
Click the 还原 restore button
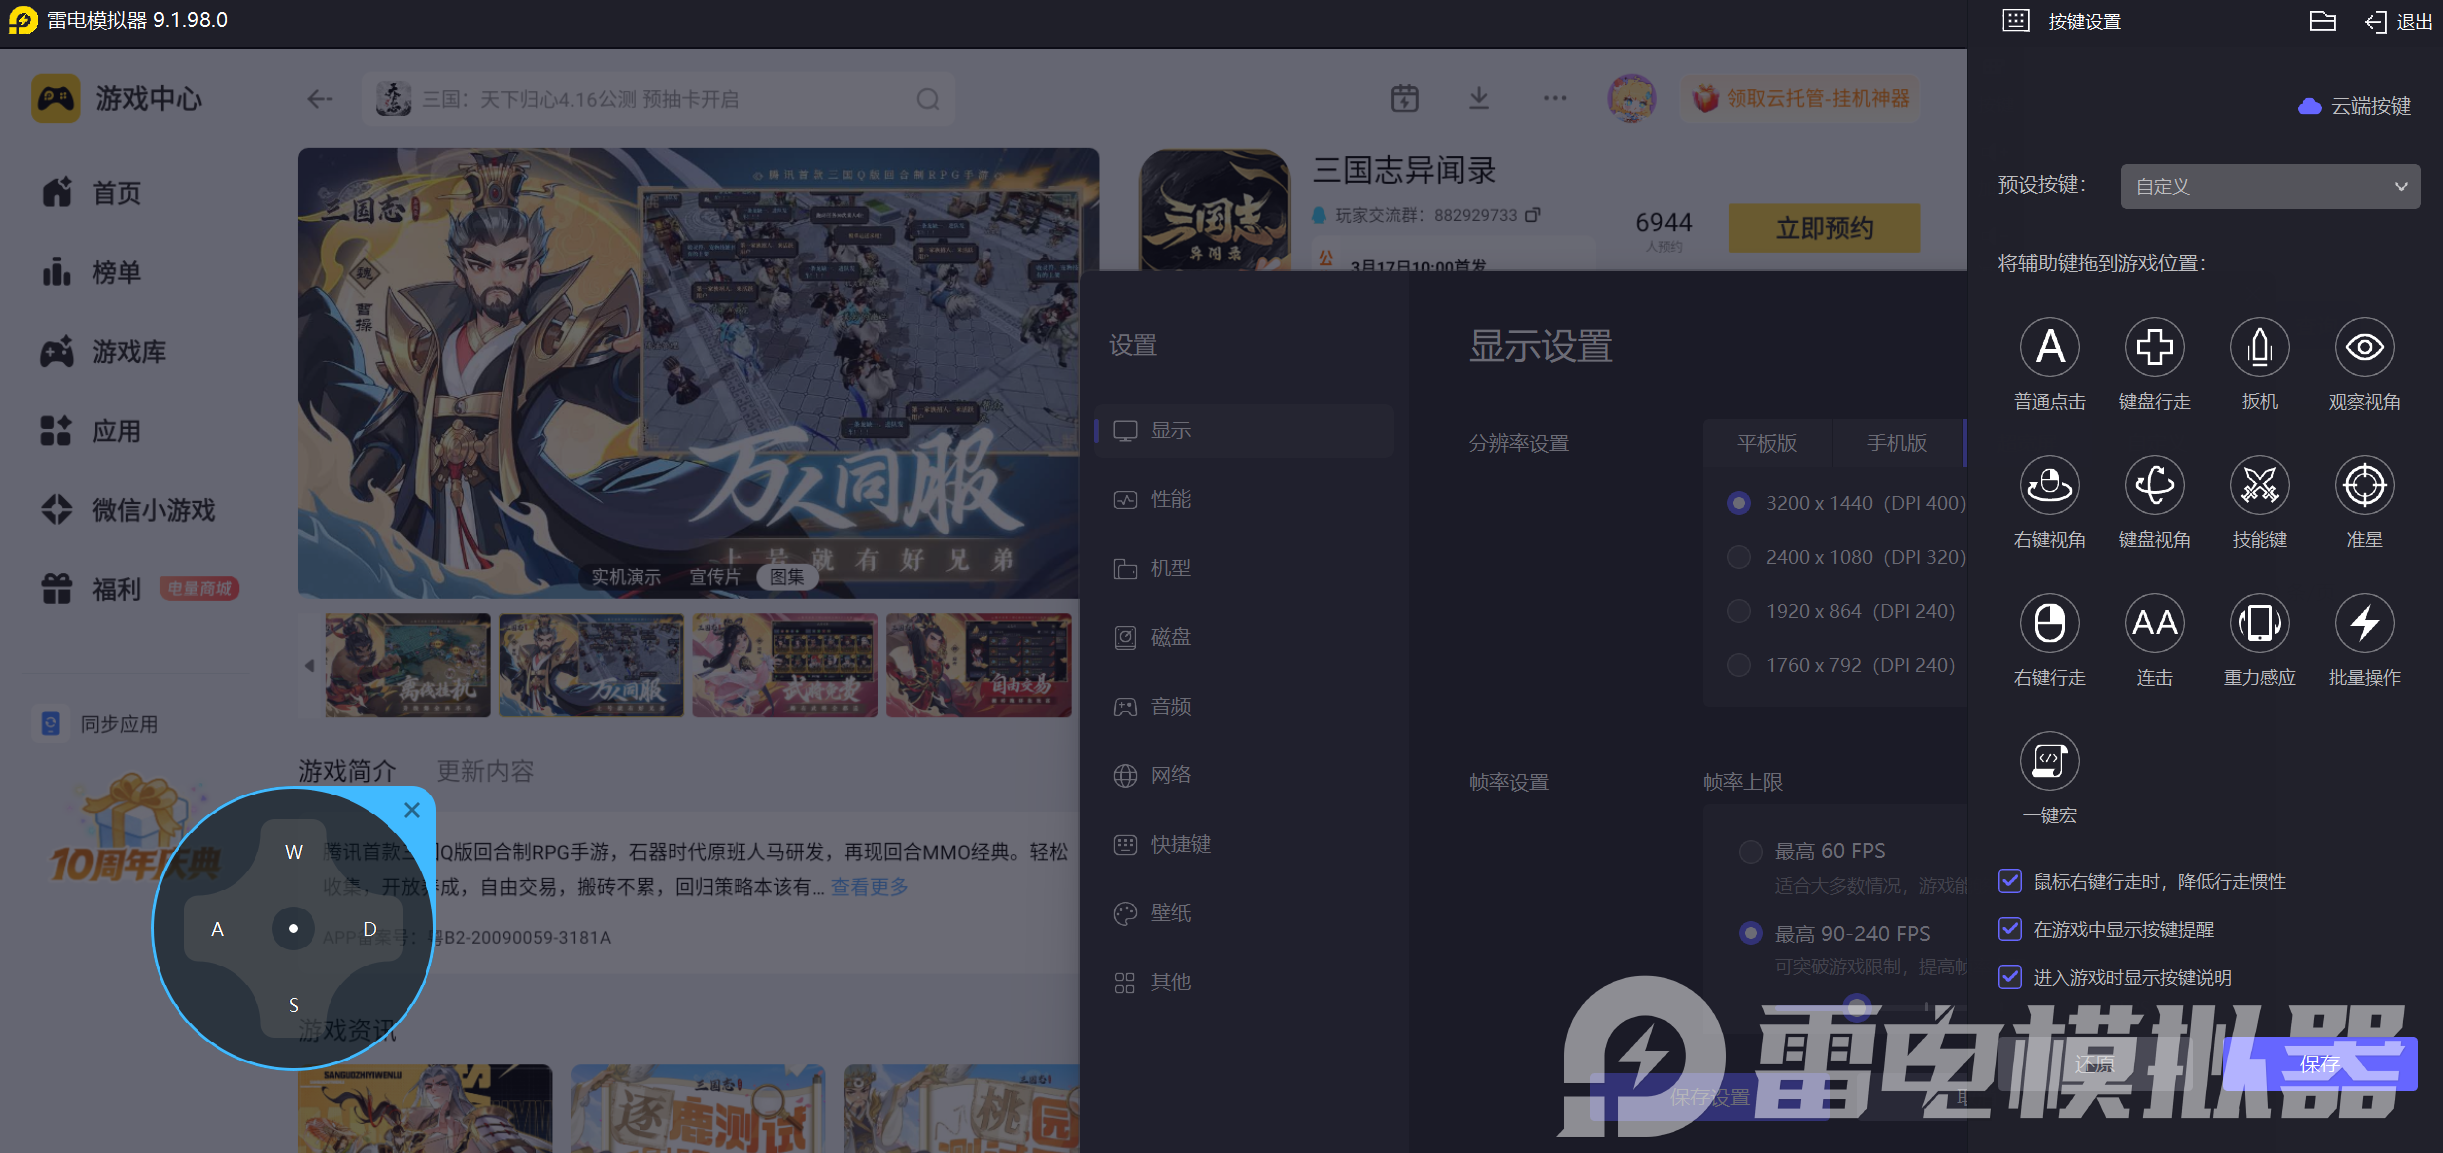coord(2094,1064)
